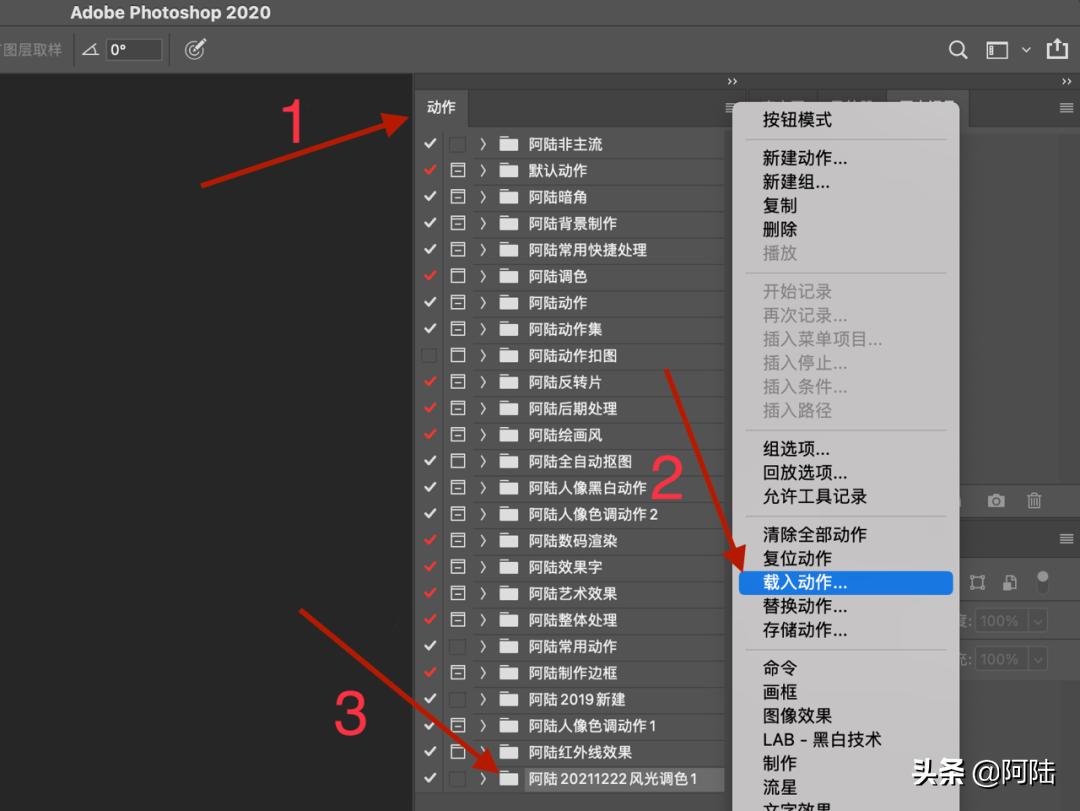Click the share/export icon top right

pyautogui.click(x=1058, y=49)
